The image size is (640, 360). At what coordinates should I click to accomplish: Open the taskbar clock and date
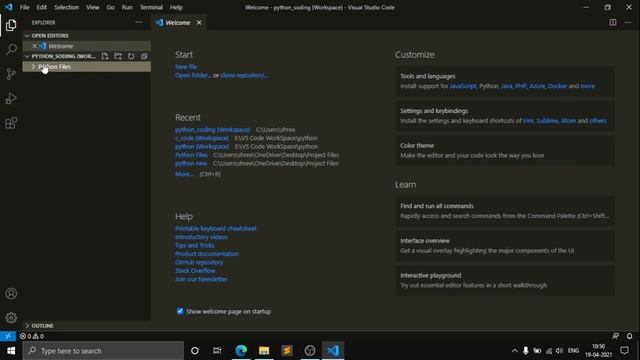[598, 351]
